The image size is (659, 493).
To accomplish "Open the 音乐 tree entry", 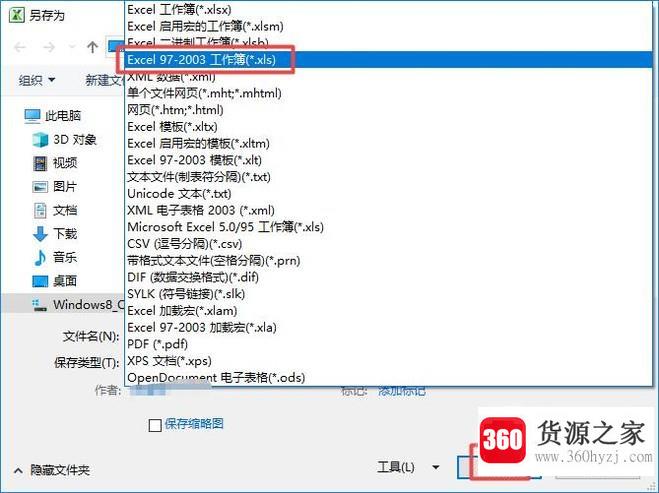I will point(65,257).
